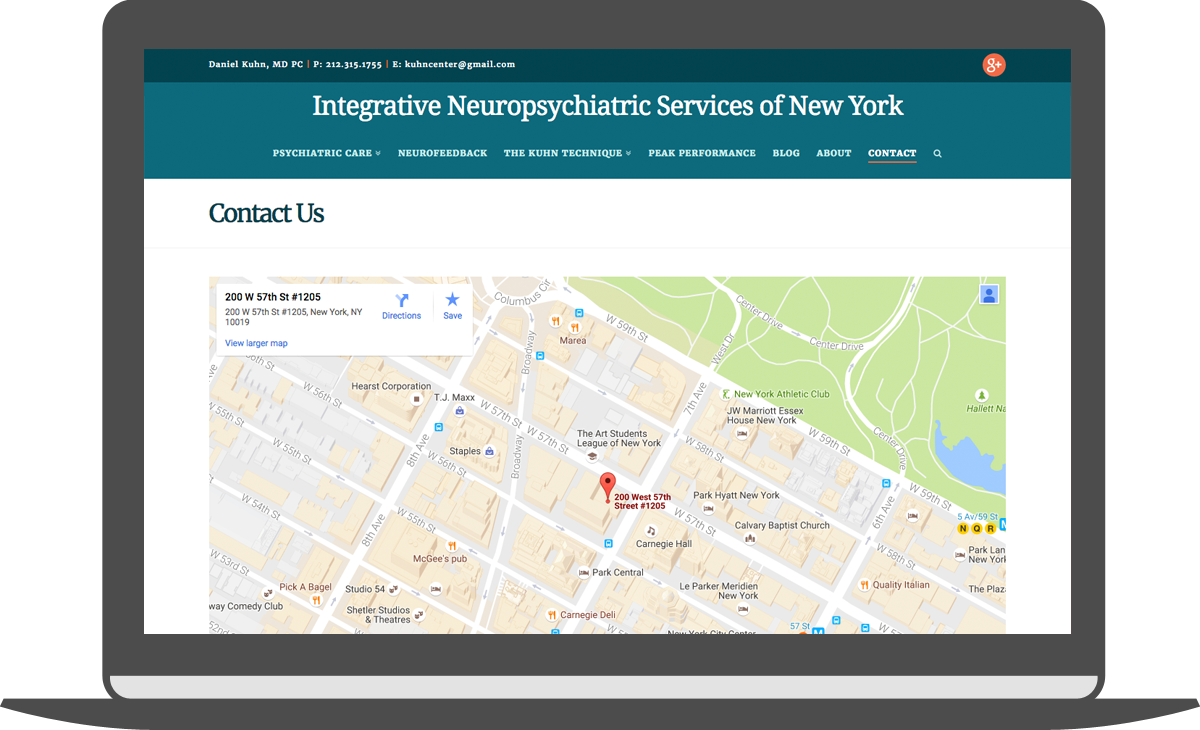
Task: Open the Google account icon on map
Action: point(989,294)
